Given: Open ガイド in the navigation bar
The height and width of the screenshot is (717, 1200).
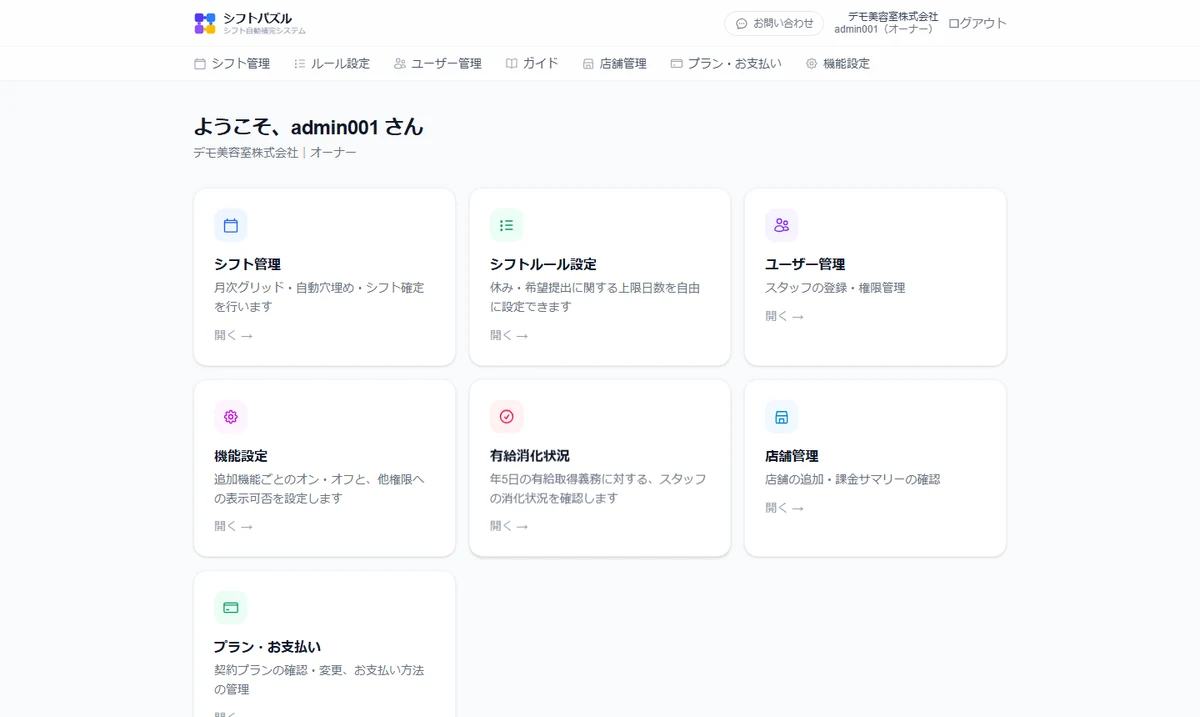Looking at the screenshot, I should point(532,63).
